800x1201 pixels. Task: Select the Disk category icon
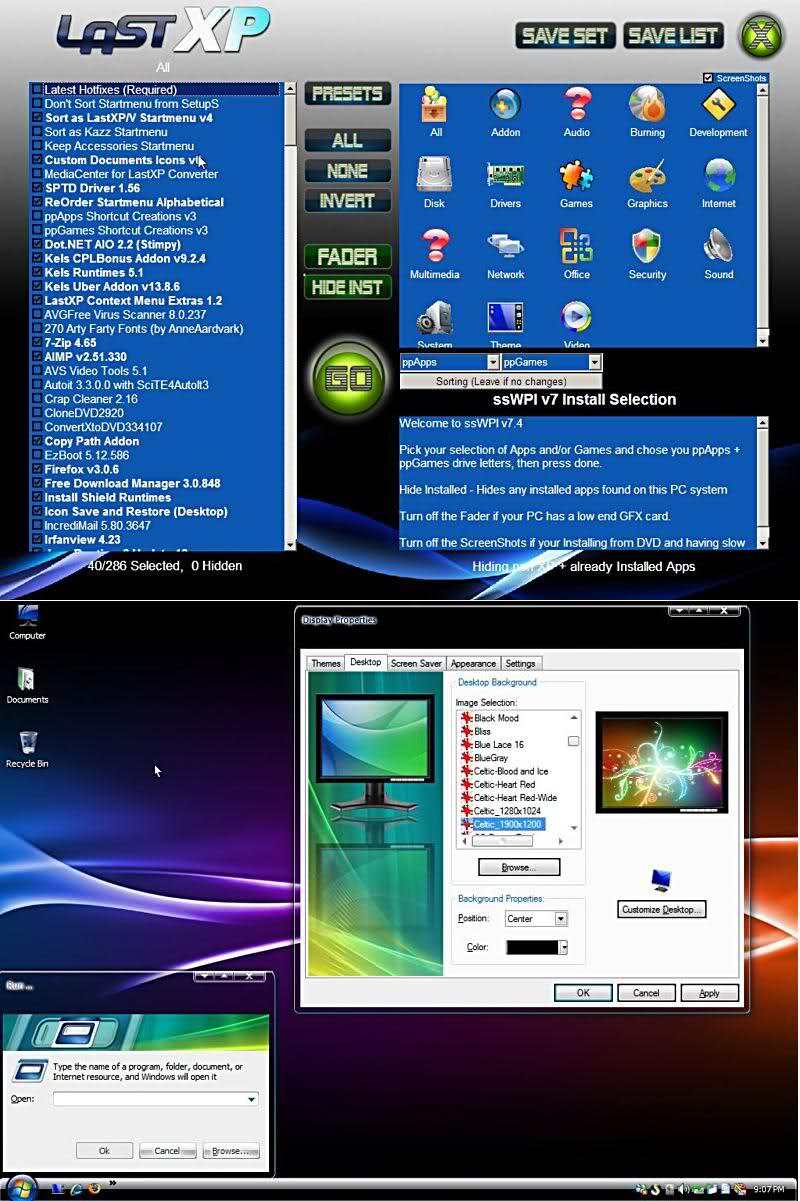click(434, 175)
